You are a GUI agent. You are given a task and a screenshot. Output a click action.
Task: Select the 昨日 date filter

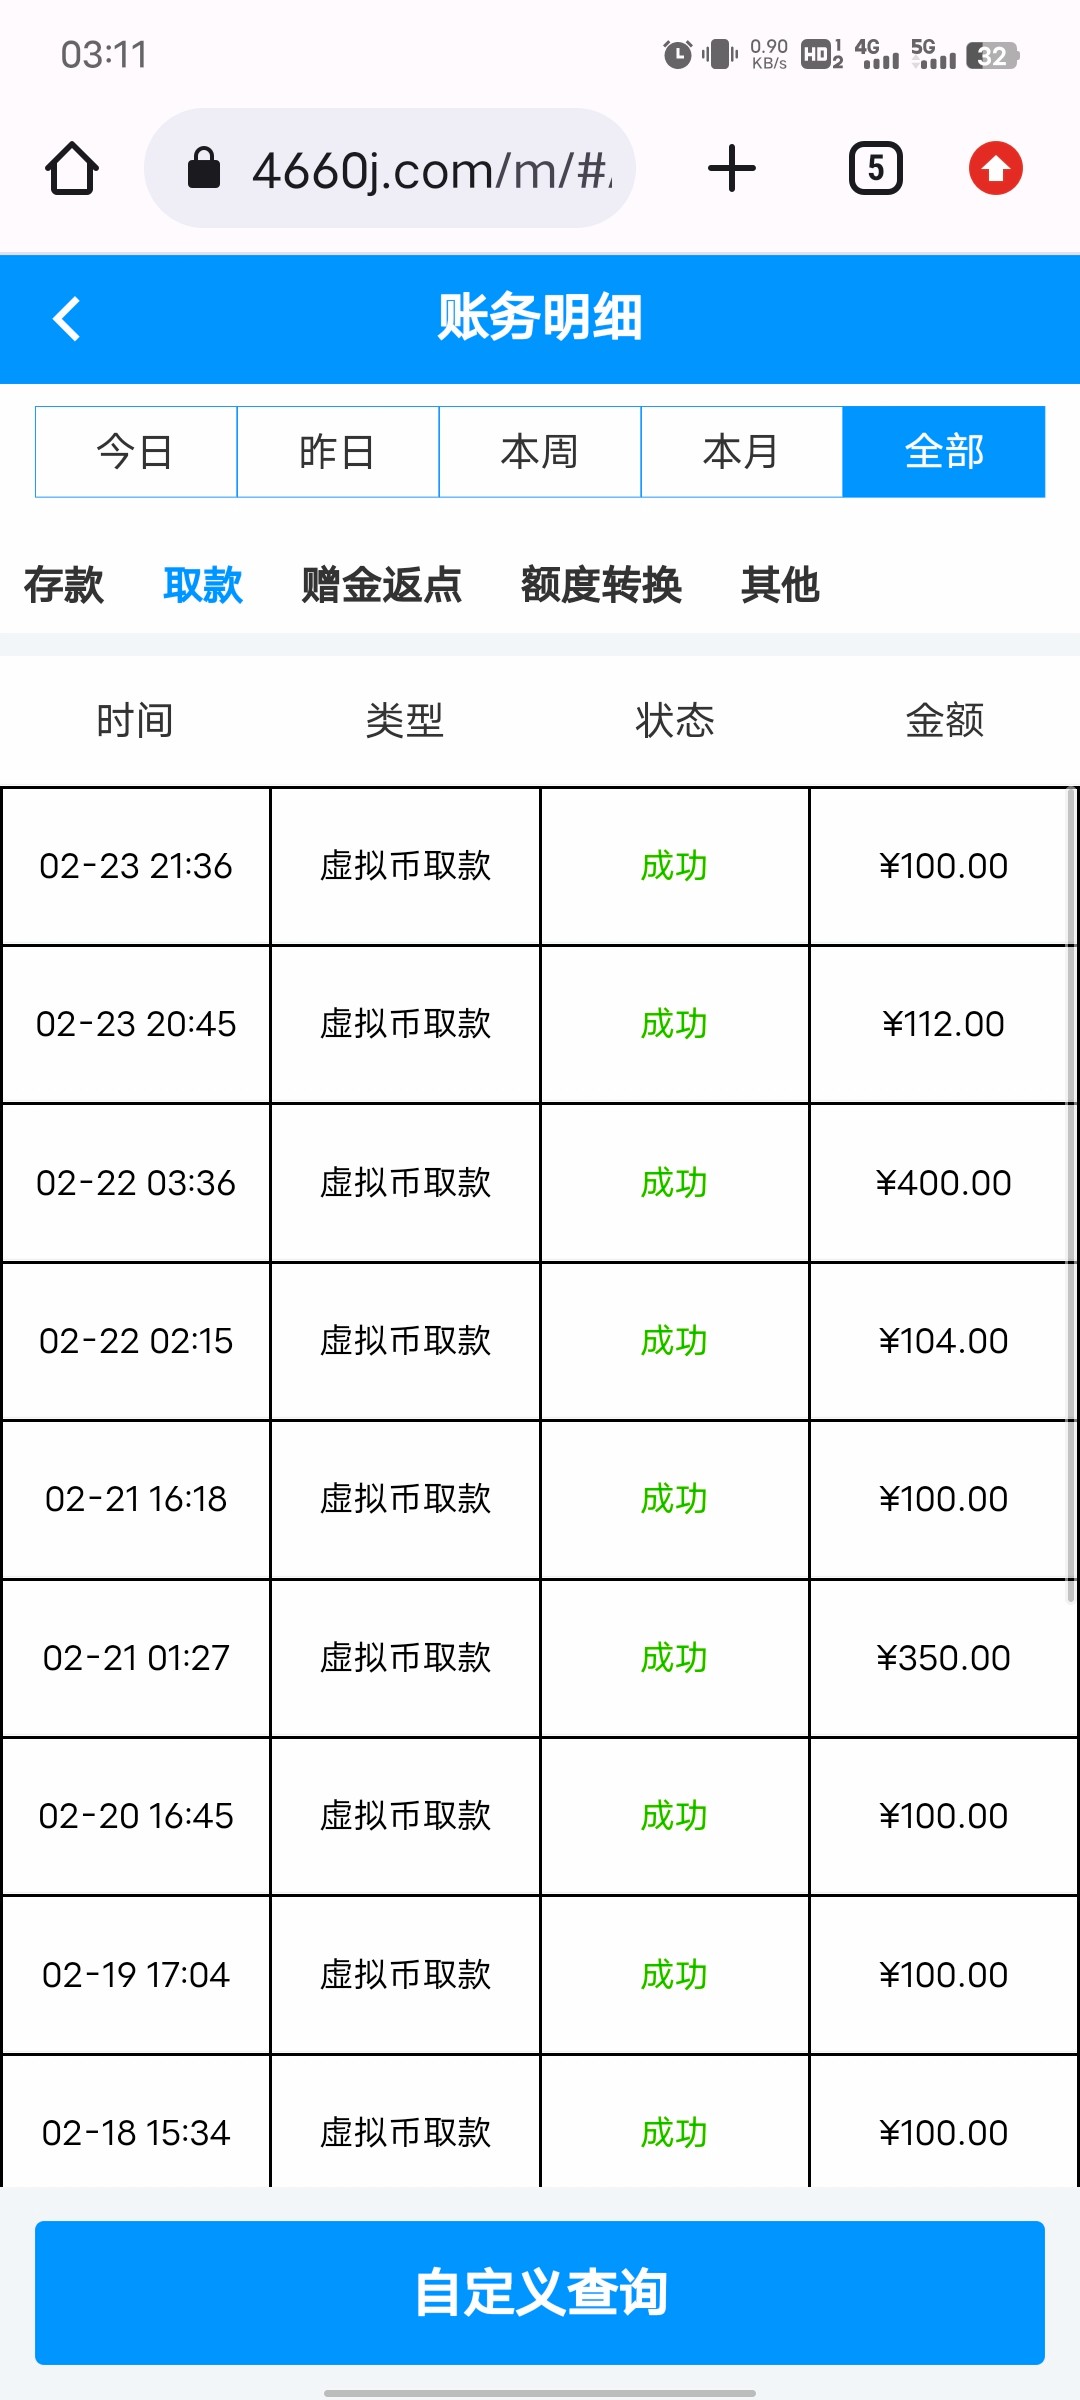[x=338, y=452]
